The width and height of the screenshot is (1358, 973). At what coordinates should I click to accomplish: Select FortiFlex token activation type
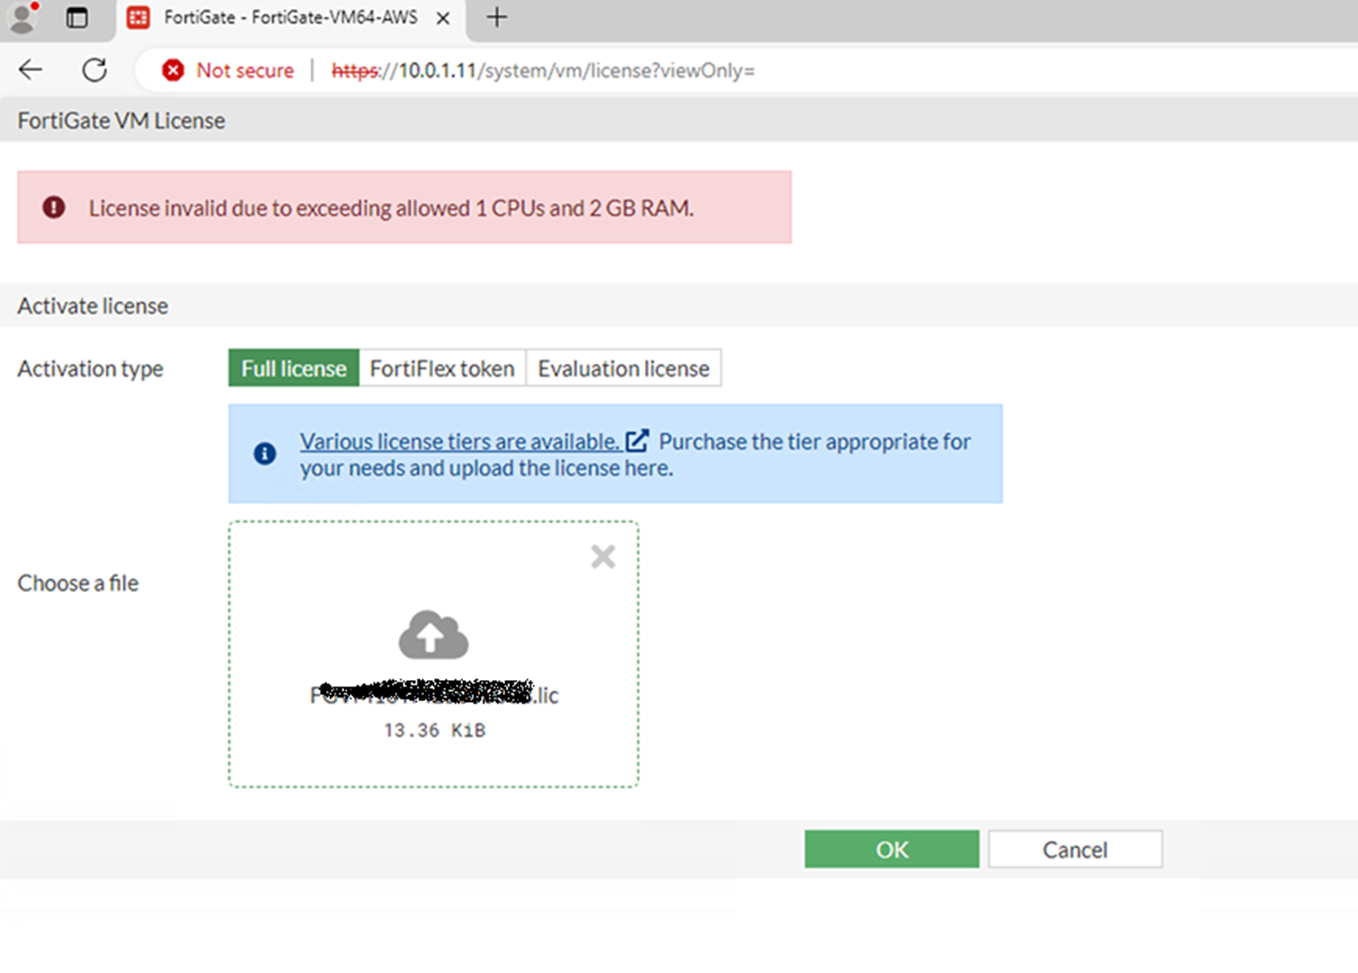(442, 368)
